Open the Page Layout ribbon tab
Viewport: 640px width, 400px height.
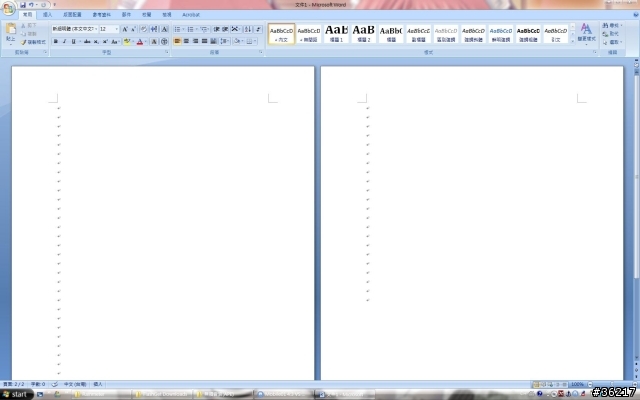(72, 15)
